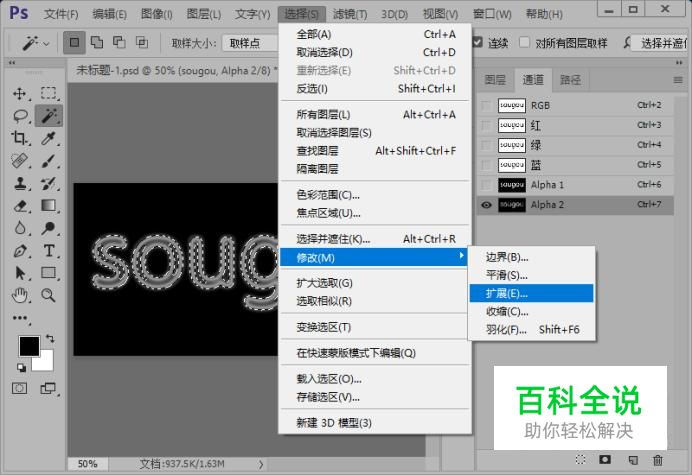The image size is (692, 475).
Task: Toggle visibility of RGB channel
Action: [486, 106]
